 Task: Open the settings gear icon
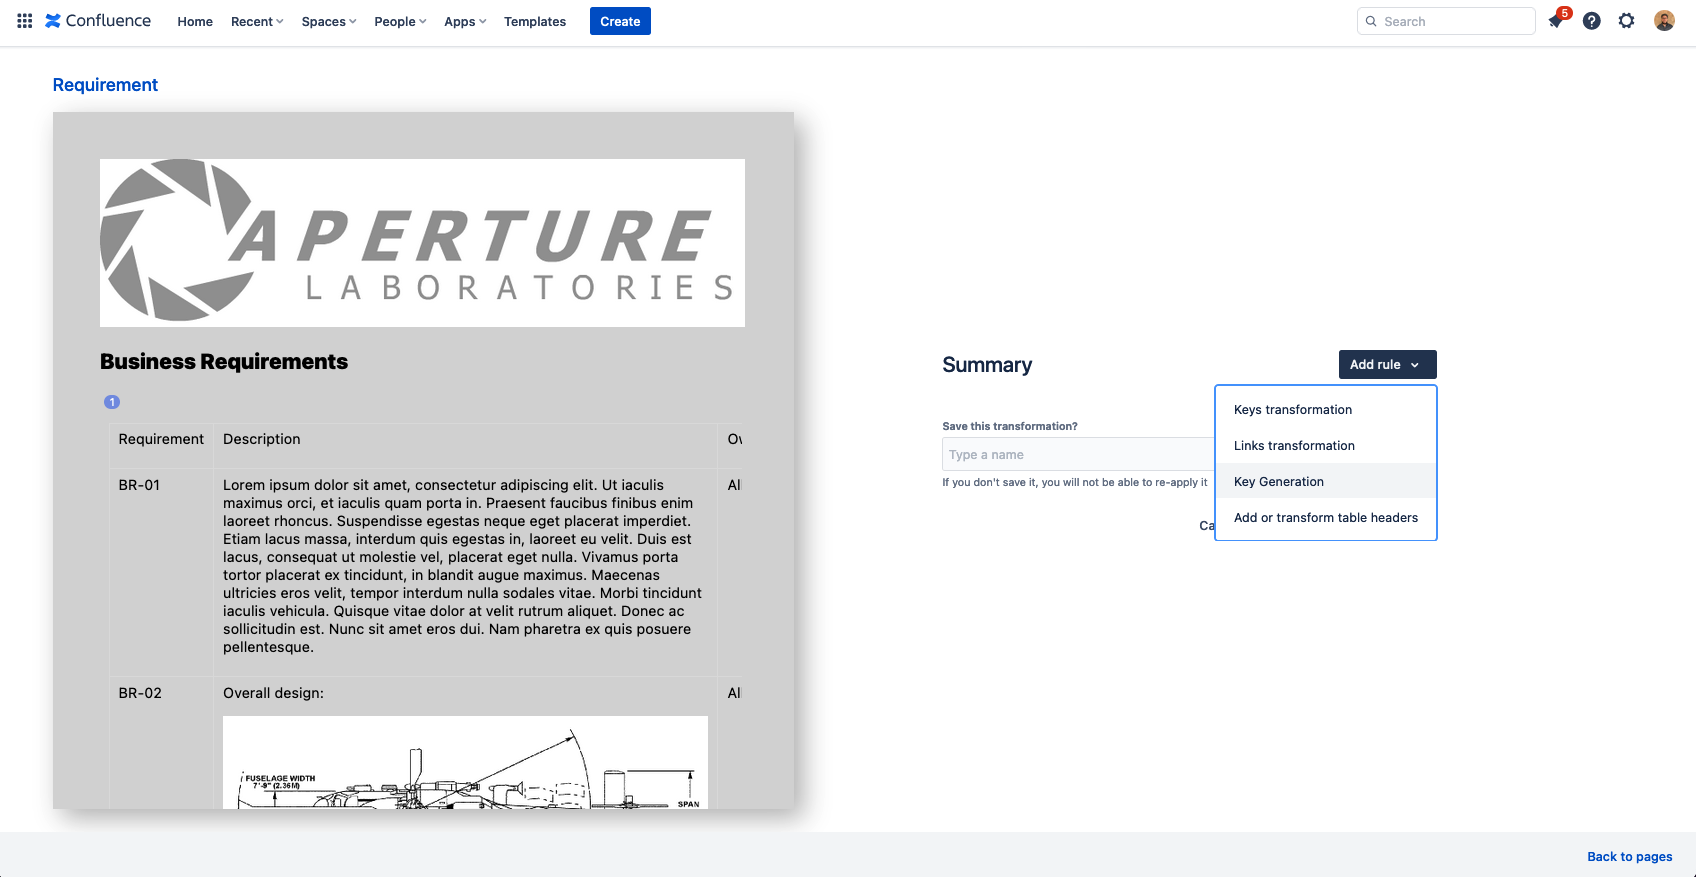(1627, 21)
